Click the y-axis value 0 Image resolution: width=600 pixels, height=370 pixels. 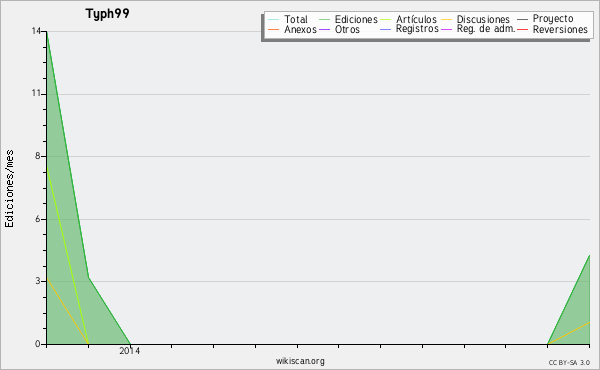[x=38, y=344]
